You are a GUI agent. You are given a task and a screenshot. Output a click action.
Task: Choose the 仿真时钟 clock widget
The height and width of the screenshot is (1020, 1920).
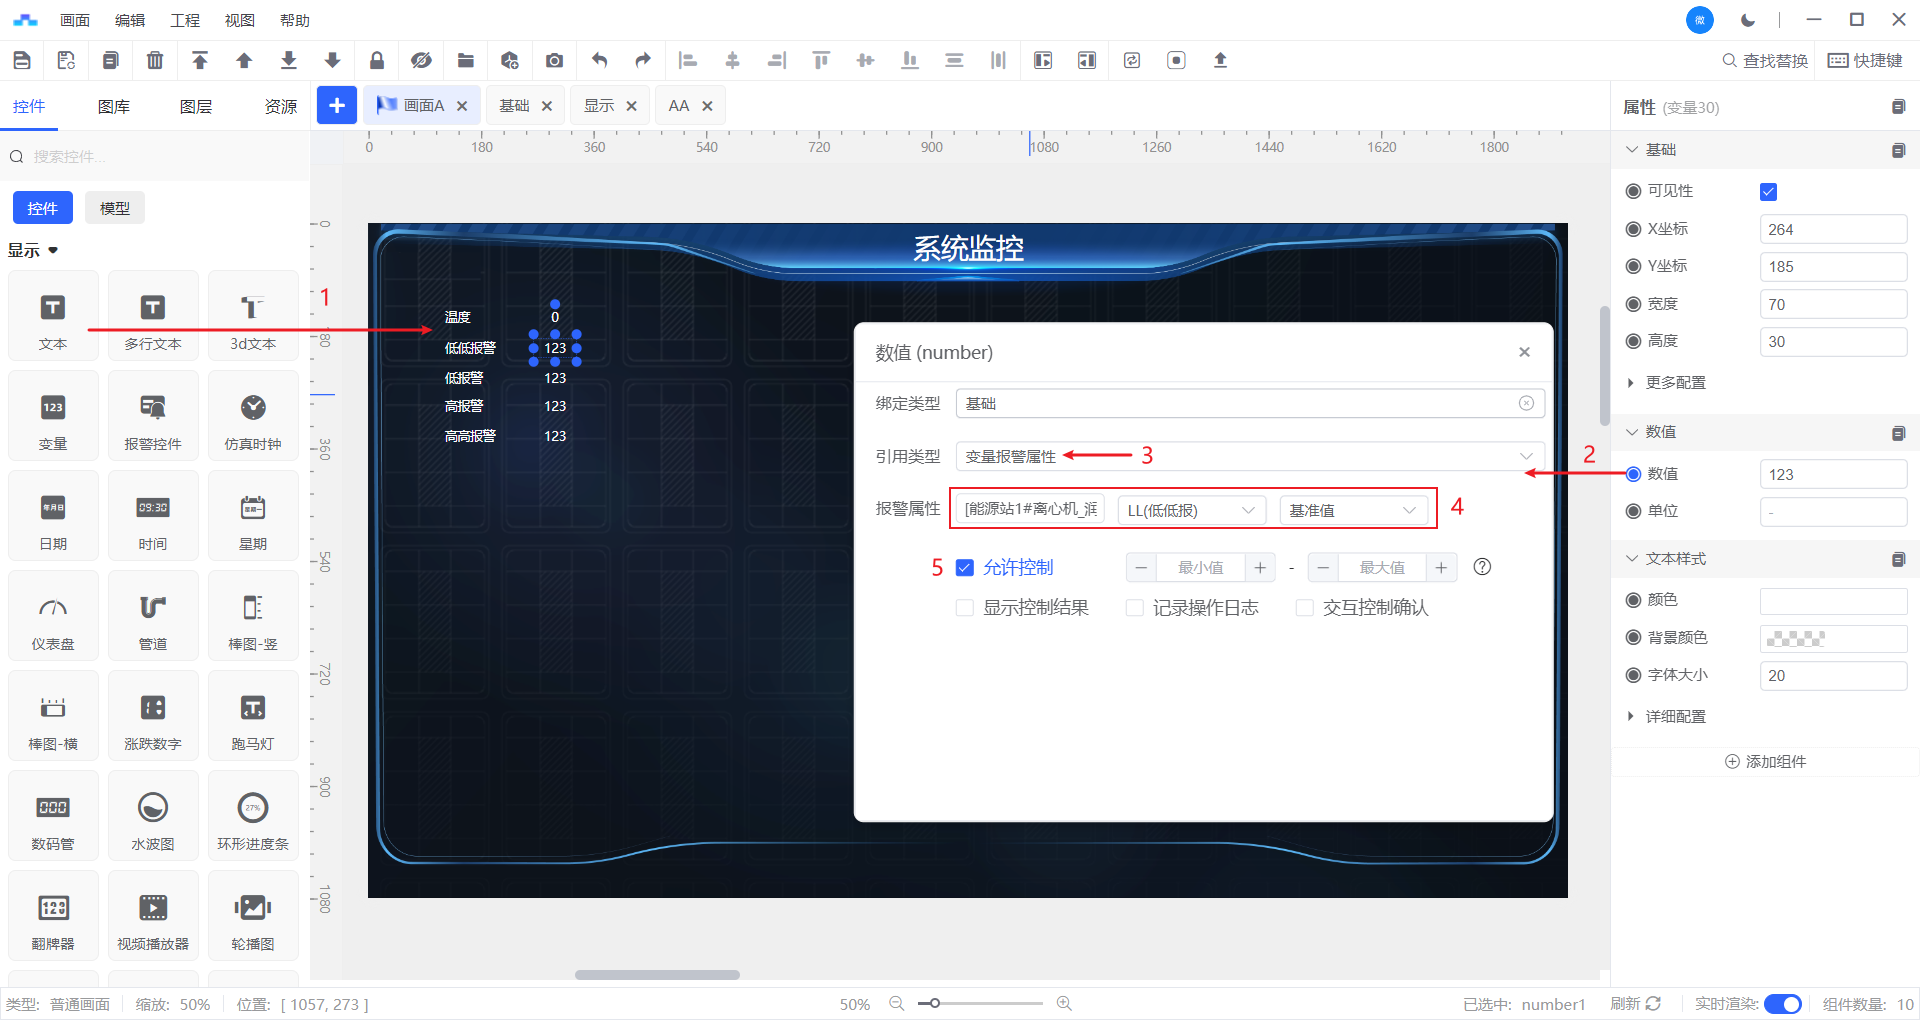pos(253,416)
